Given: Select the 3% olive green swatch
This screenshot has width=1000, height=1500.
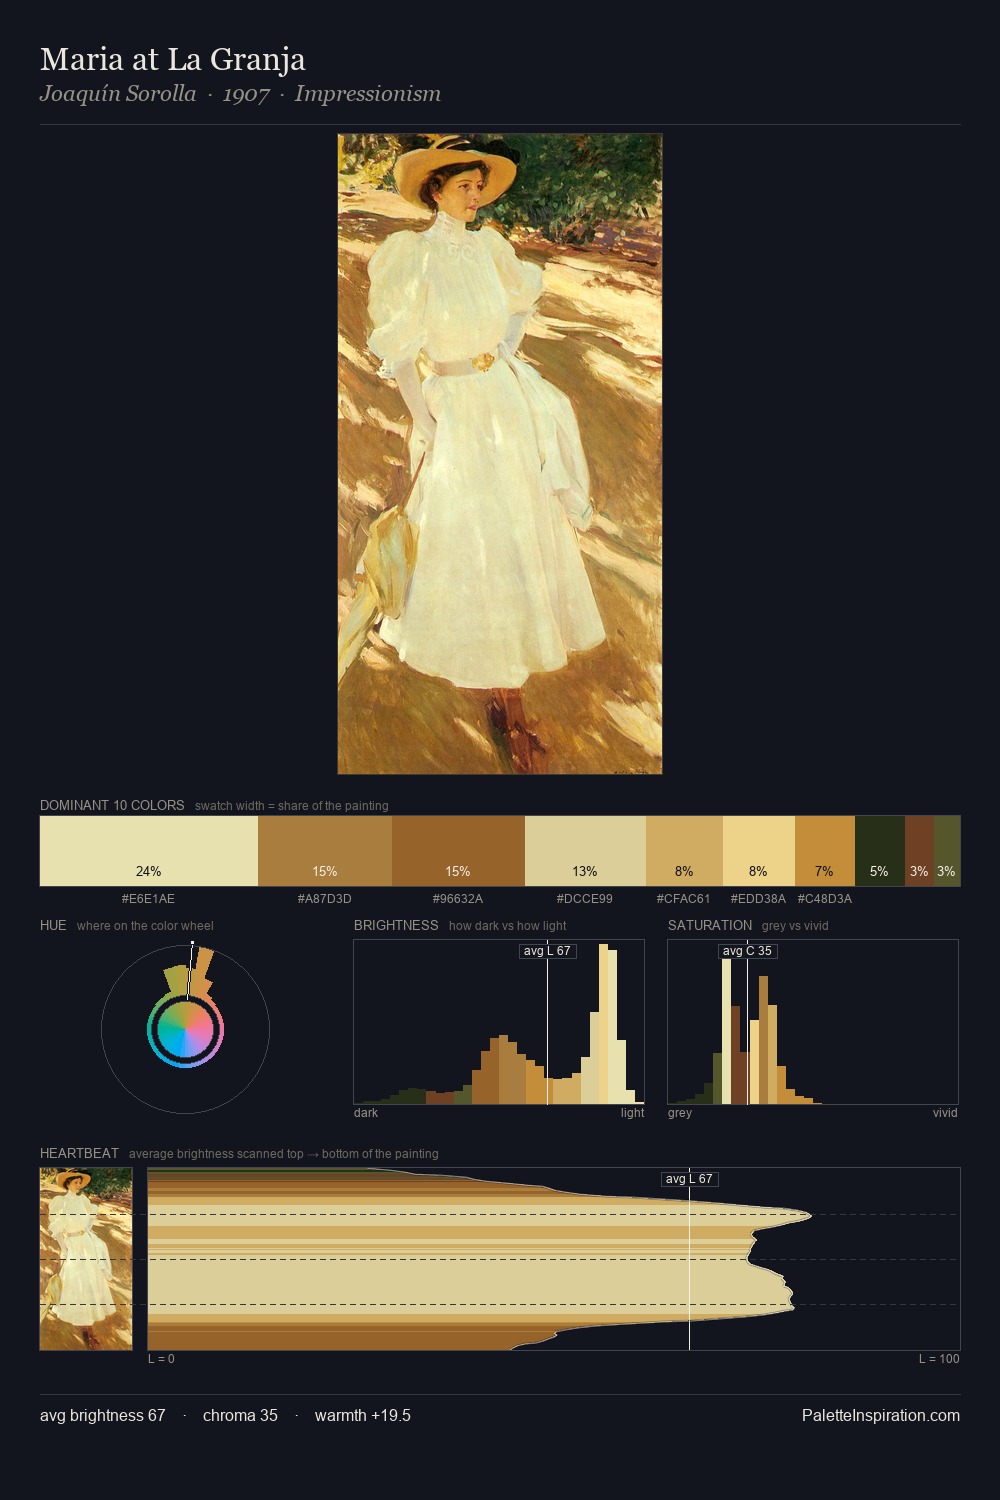Looking at the screenshot, I should pyautogui.click(x=947, y=851).
